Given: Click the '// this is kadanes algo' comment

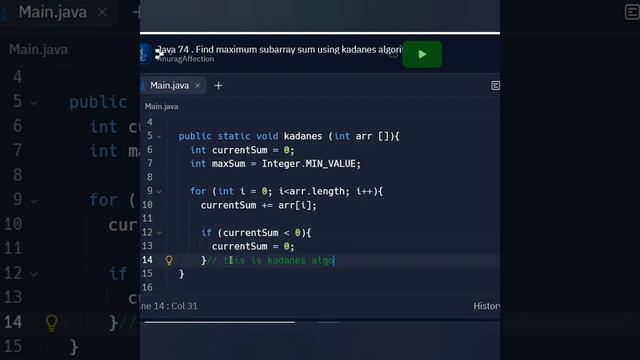Looking at the screenshot, I should (x=271, y=260).
